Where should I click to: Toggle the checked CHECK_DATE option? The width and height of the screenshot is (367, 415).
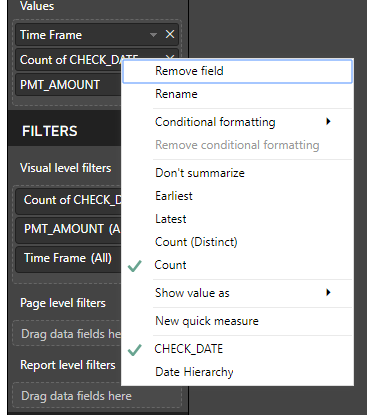pyautogui.click(x=237, y=349)
